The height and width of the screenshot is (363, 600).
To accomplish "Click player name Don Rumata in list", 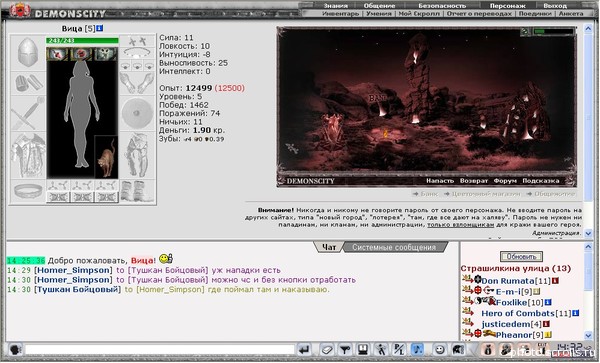I will point(508,281).
